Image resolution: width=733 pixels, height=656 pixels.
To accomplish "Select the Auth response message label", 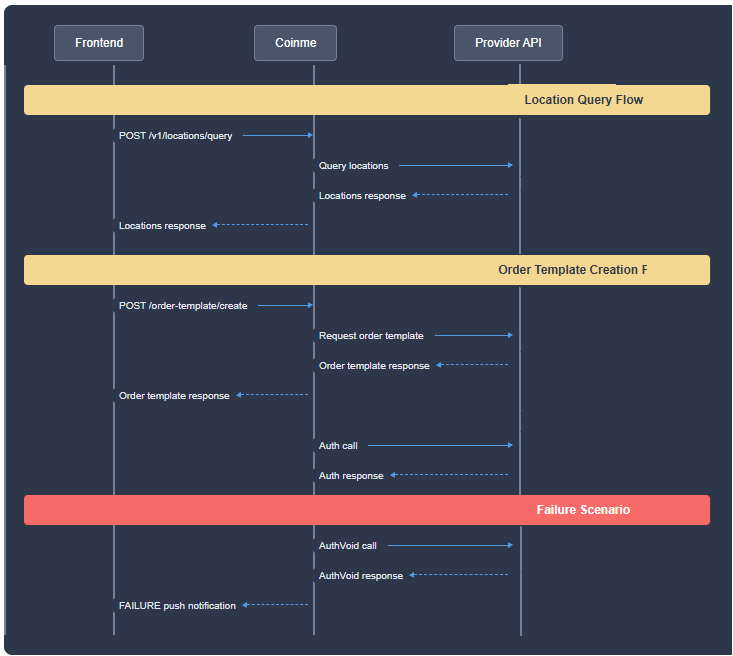I will point(351,476).
